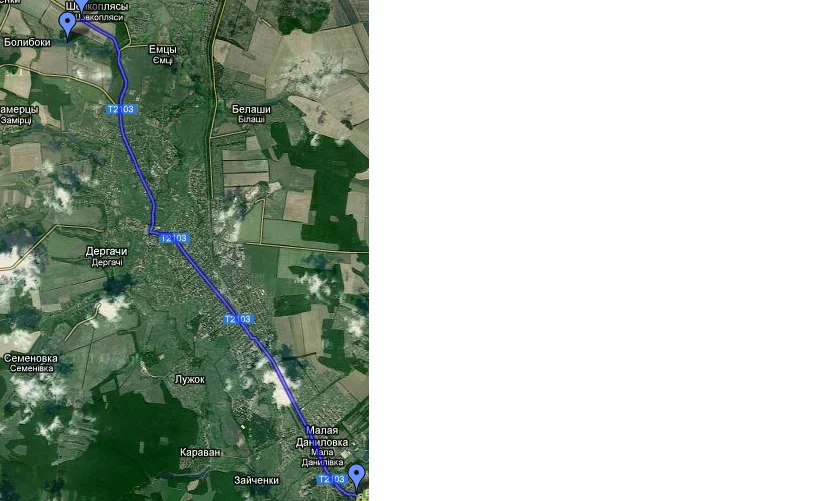Select the Лужок place label
Screen dimensions: 819x501
(190, 379)
